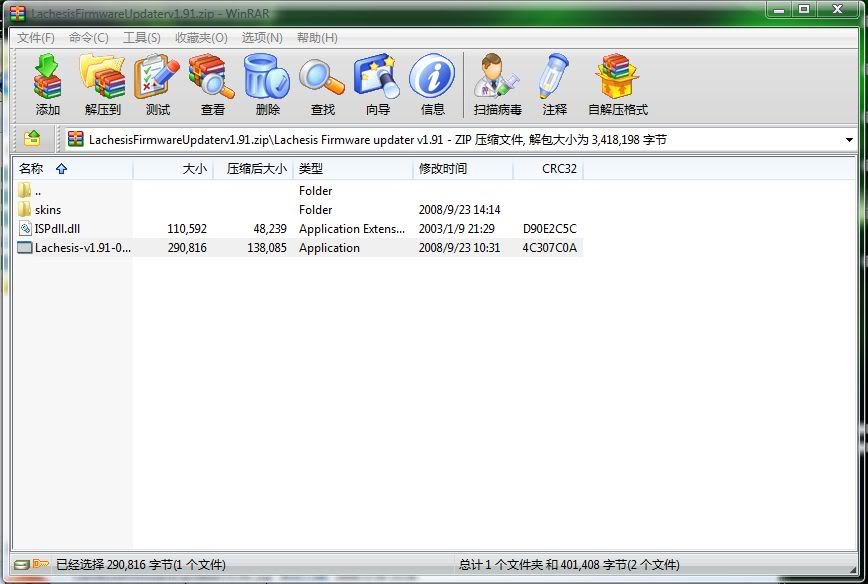868x584 pixels.
Task: Expand the address bar path dropdown
Action: [849, 139]
